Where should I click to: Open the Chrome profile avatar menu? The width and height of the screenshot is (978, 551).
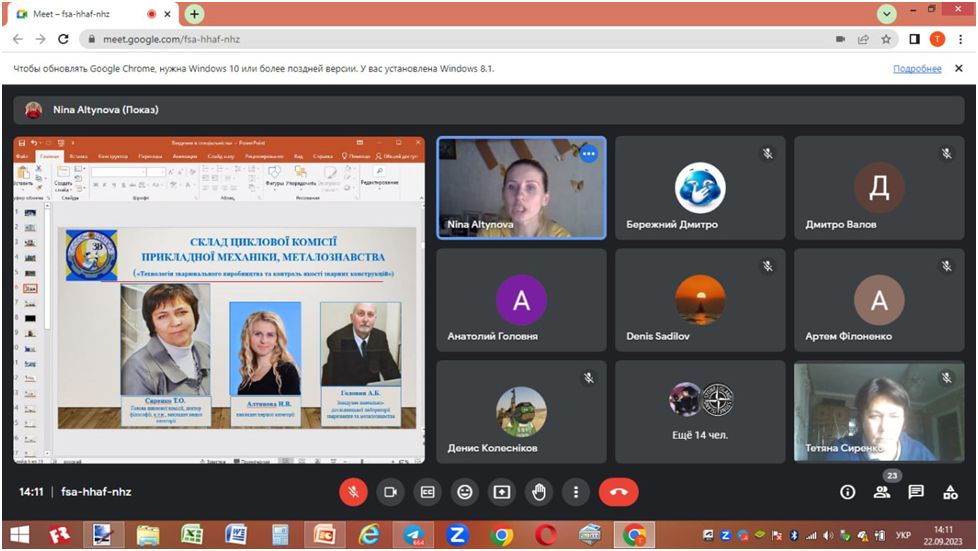(x=937, y=39)
